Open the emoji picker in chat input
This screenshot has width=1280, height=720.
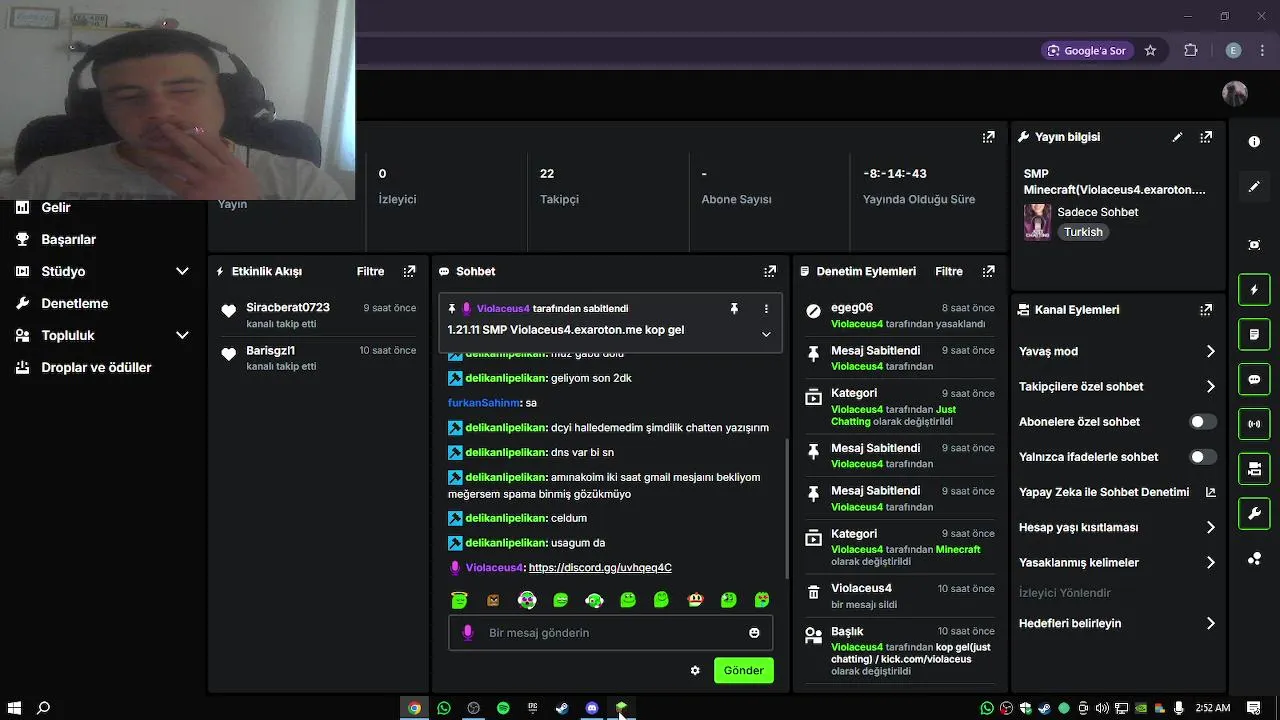coord(754,633)
